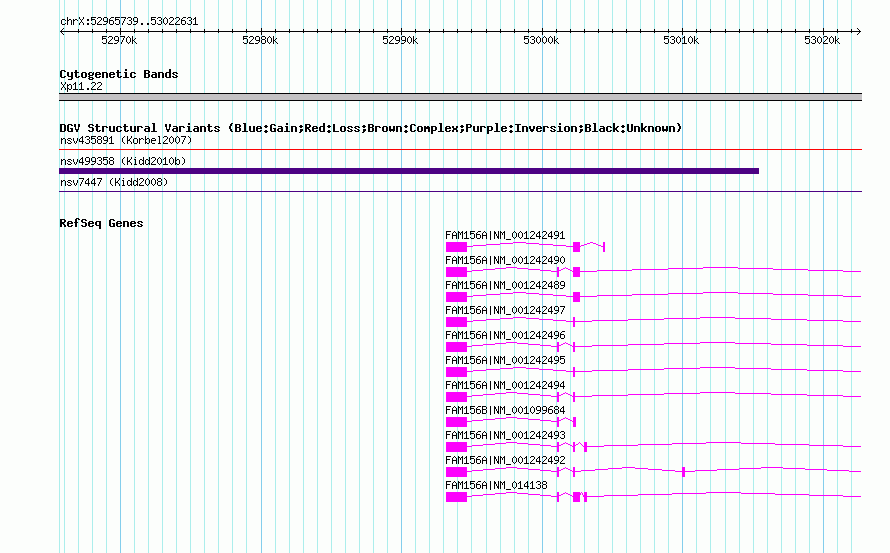Select the thick purple nsv499358 inversion bar
This screenshot has width=890, height=553.
click(x=409, y=171)
